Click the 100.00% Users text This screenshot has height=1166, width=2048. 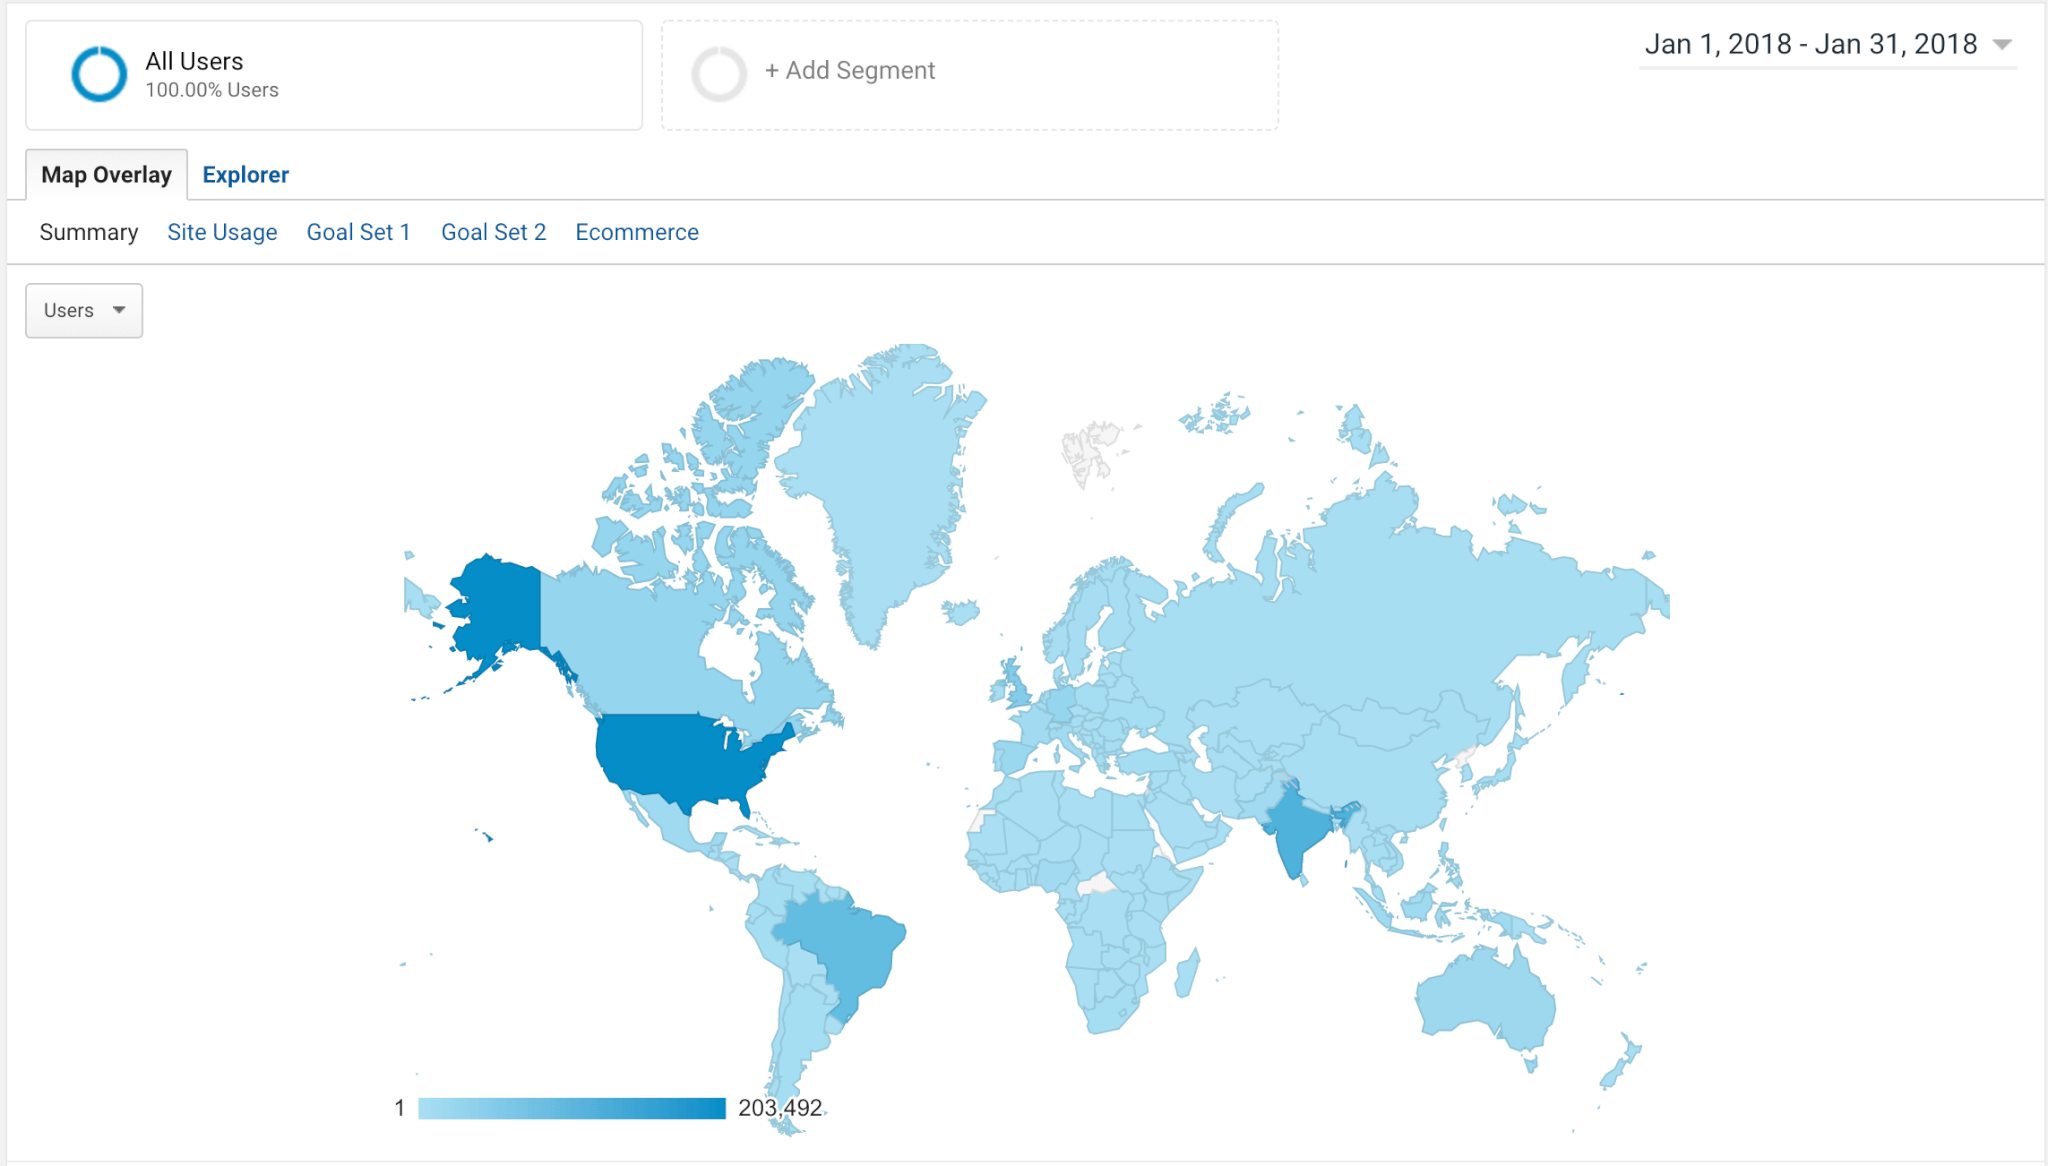point(212,90)
